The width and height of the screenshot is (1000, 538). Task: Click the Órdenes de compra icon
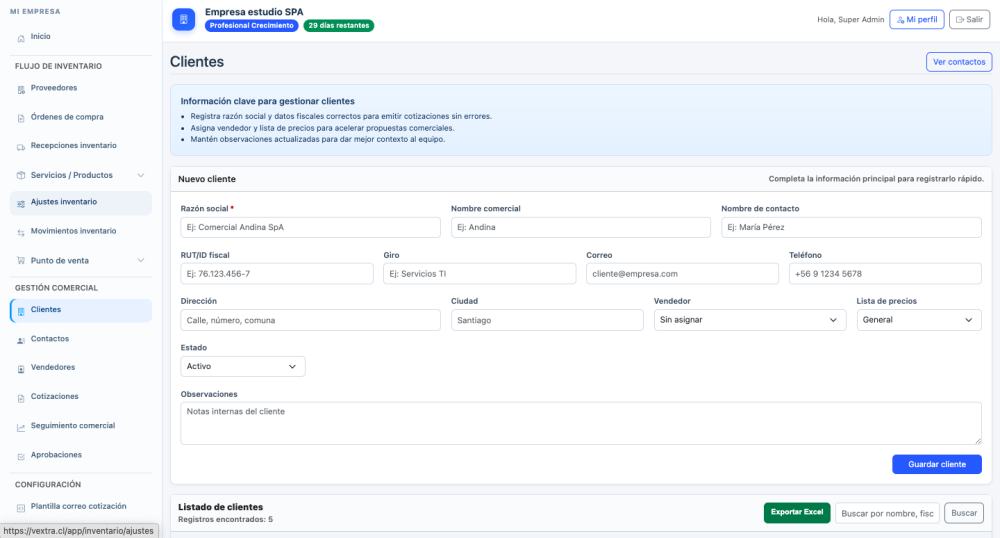pos(21,117)
